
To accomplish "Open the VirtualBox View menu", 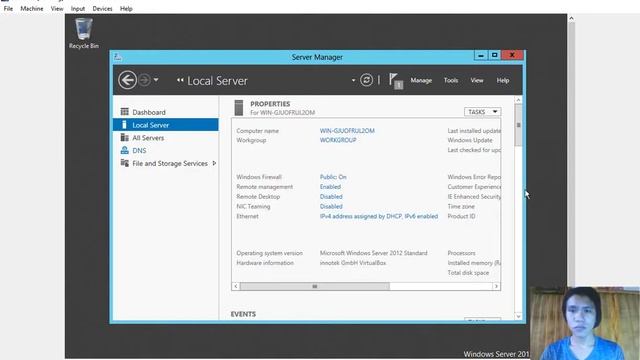I will (57, 9).
